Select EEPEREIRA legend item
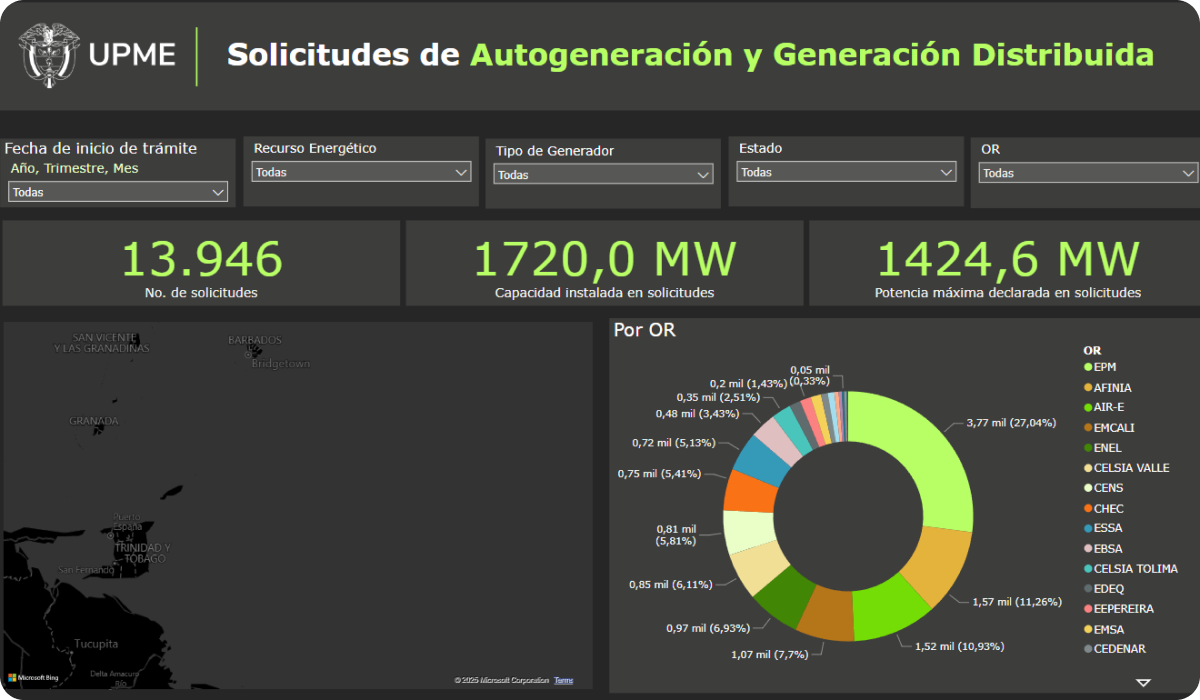 (1123, 608)
